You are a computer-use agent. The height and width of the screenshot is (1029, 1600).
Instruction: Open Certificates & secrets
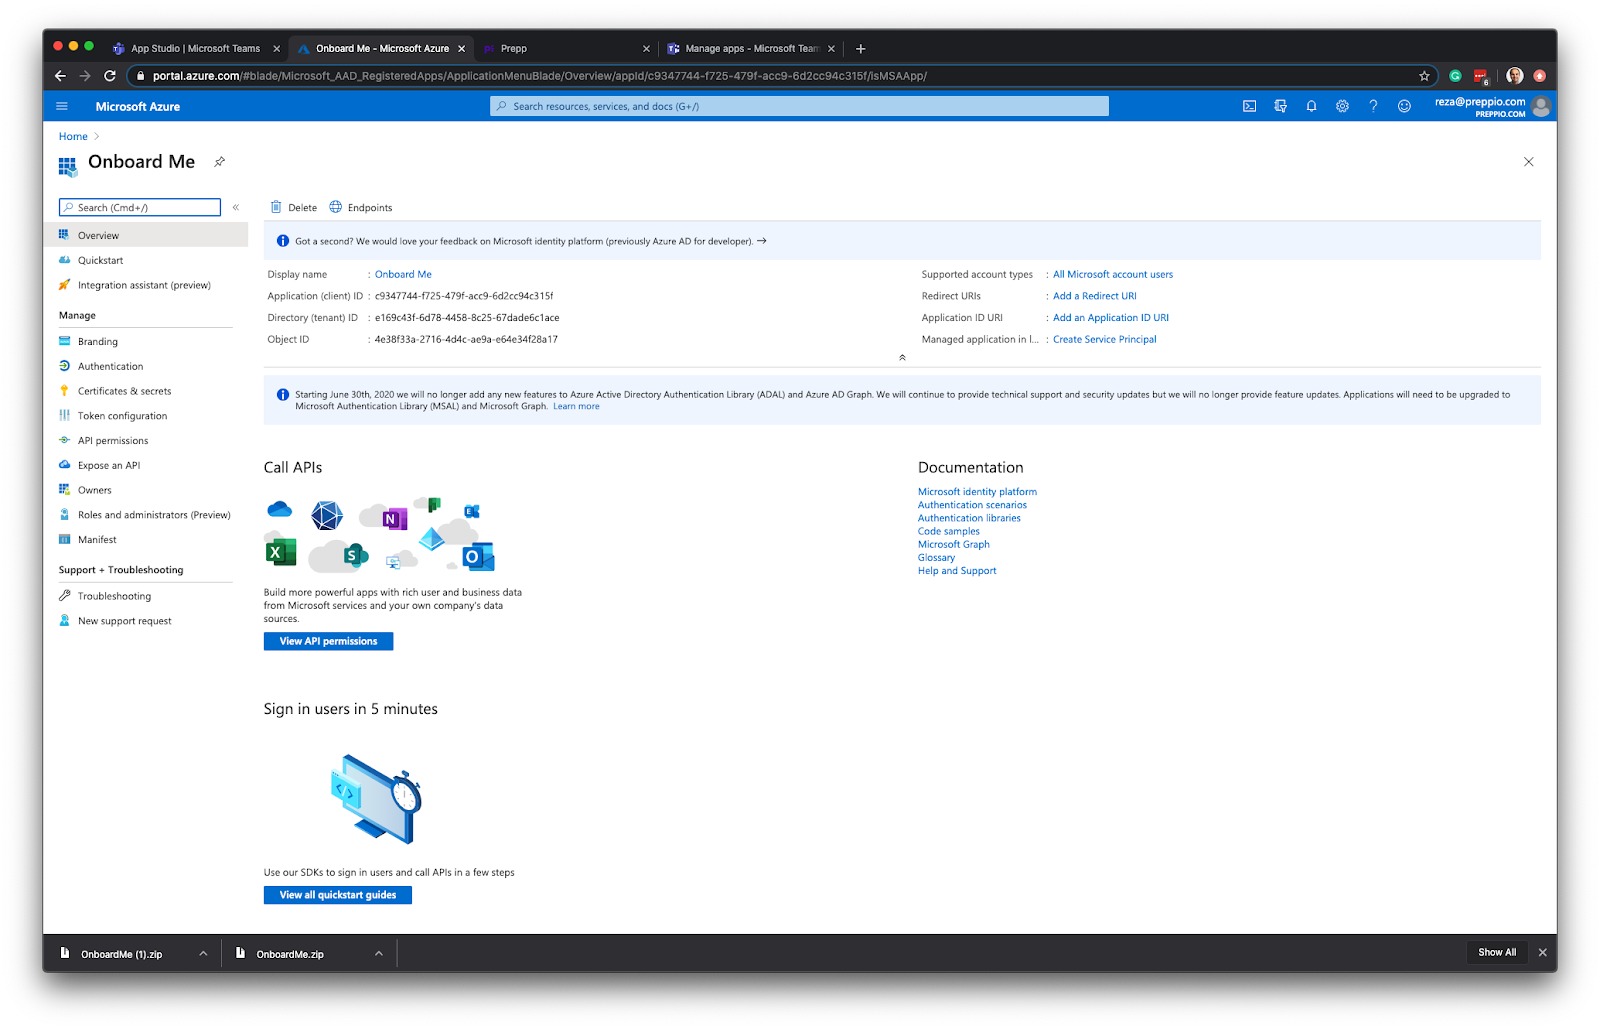(x=124, y=390)
